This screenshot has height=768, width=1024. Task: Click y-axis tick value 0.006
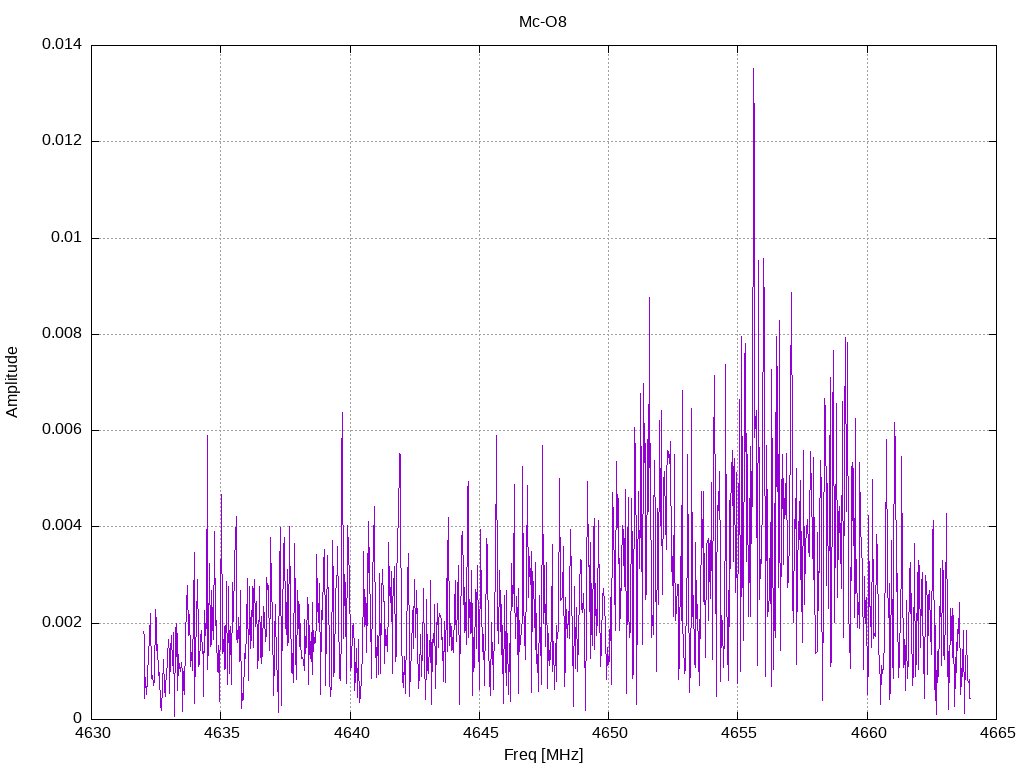[x=62, y=430]
